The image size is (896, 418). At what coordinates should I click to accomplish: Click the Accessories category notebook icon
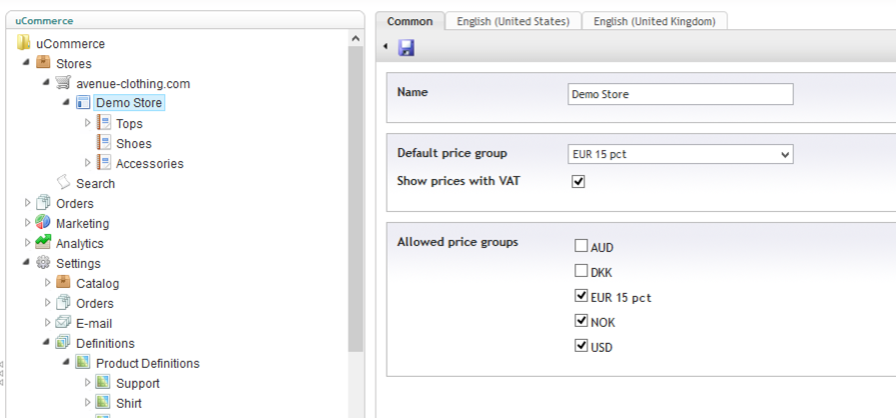pos(103,162)
